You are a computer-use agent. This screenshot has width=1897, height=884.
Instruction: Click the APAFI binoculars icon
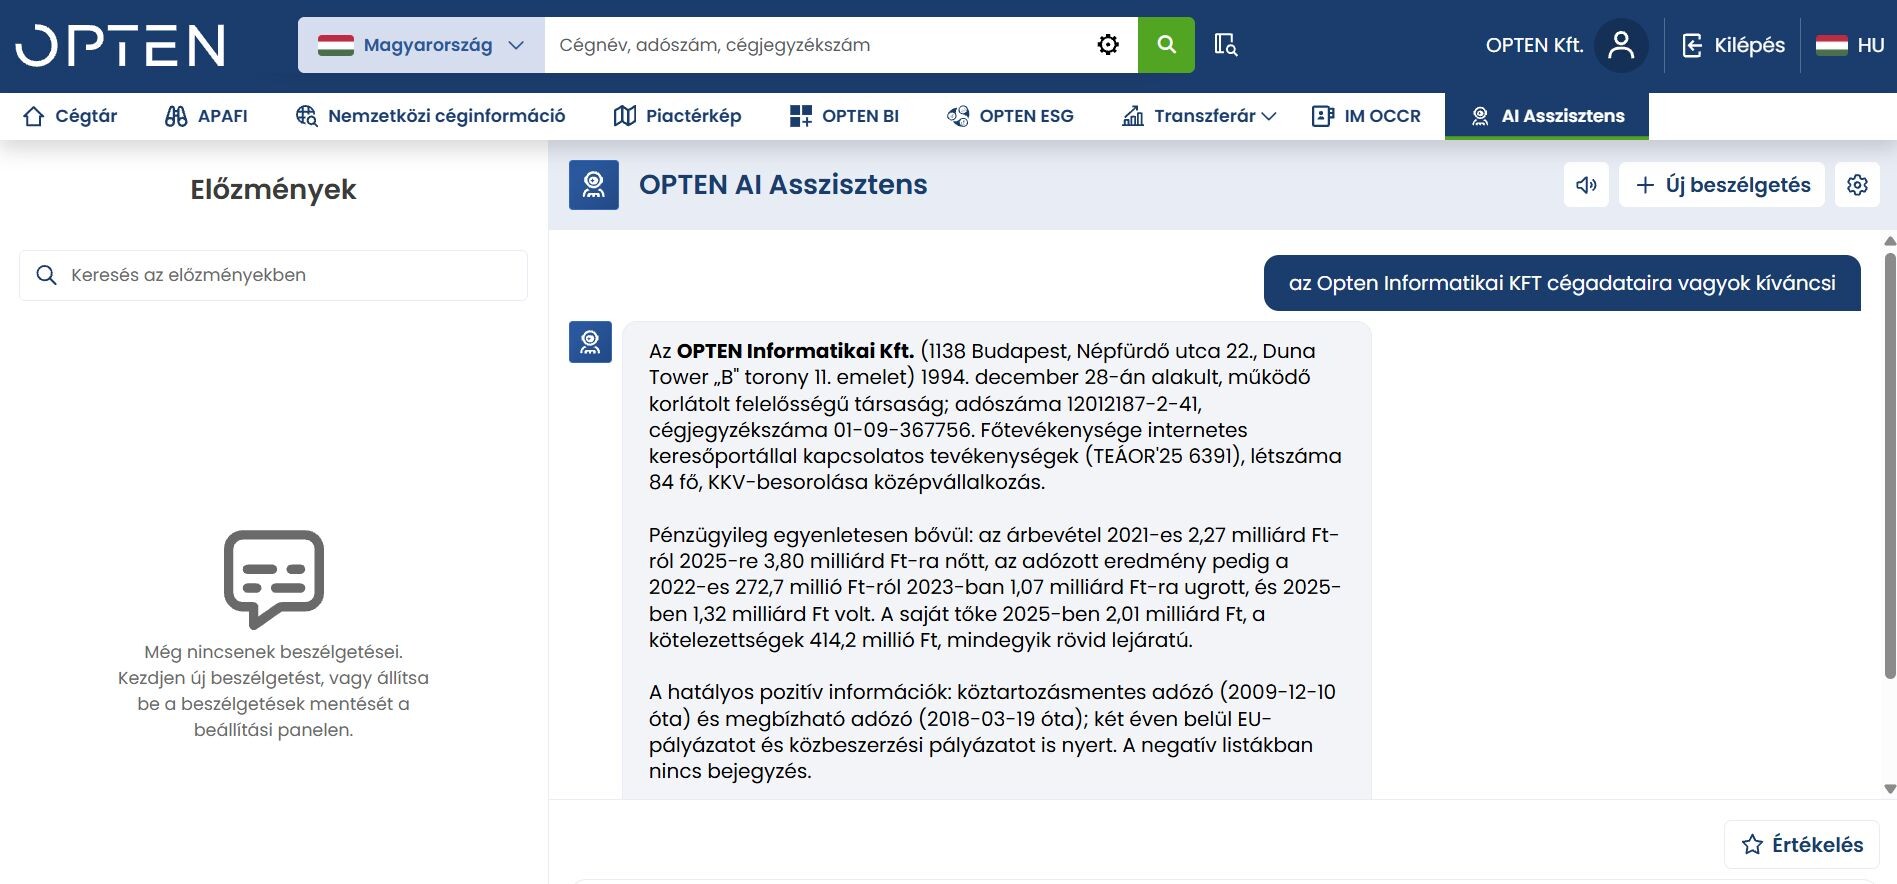[x=176, y=116]
